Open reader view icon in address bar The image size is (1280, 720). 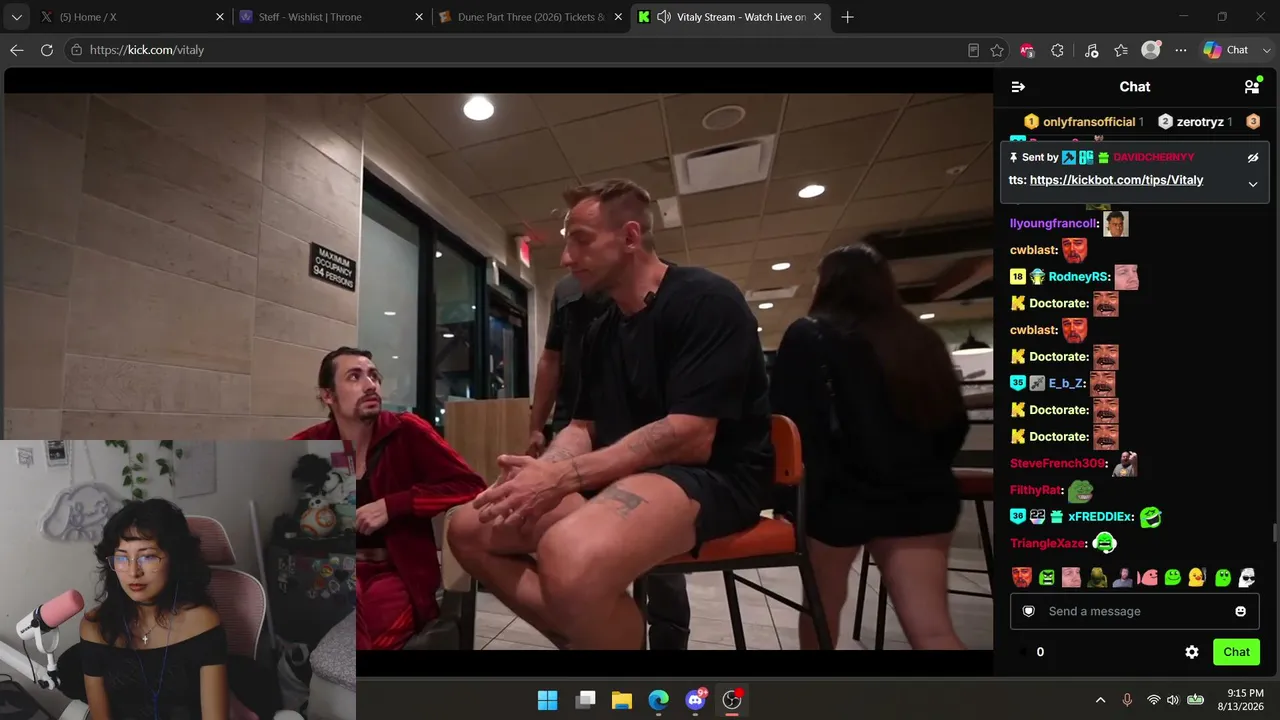pos(973,50)
